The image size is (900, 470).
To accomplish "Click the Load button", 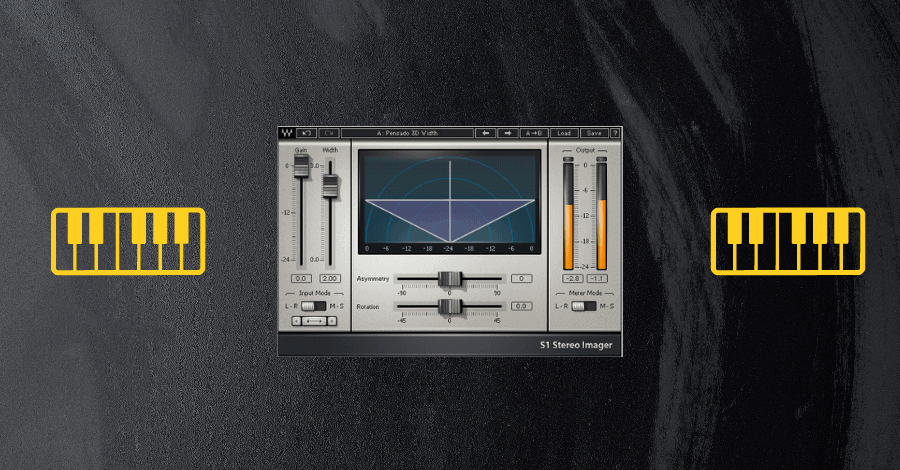I will point(564,133).
